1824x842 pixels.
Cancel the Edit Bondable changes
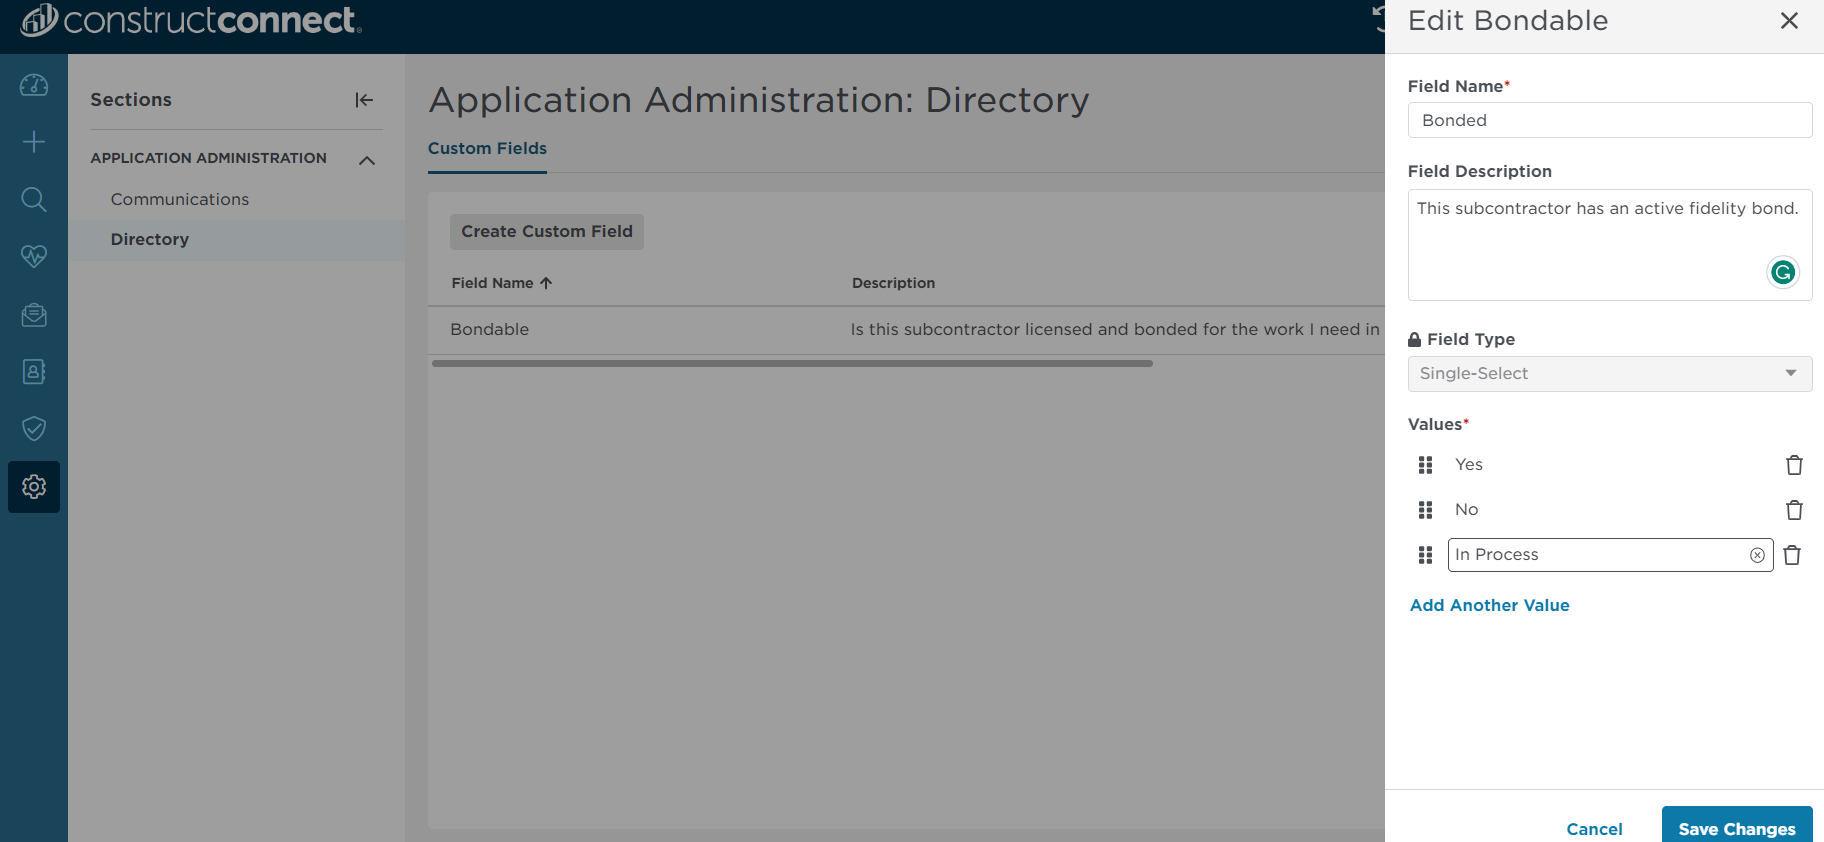click(x=1594, y=829)
